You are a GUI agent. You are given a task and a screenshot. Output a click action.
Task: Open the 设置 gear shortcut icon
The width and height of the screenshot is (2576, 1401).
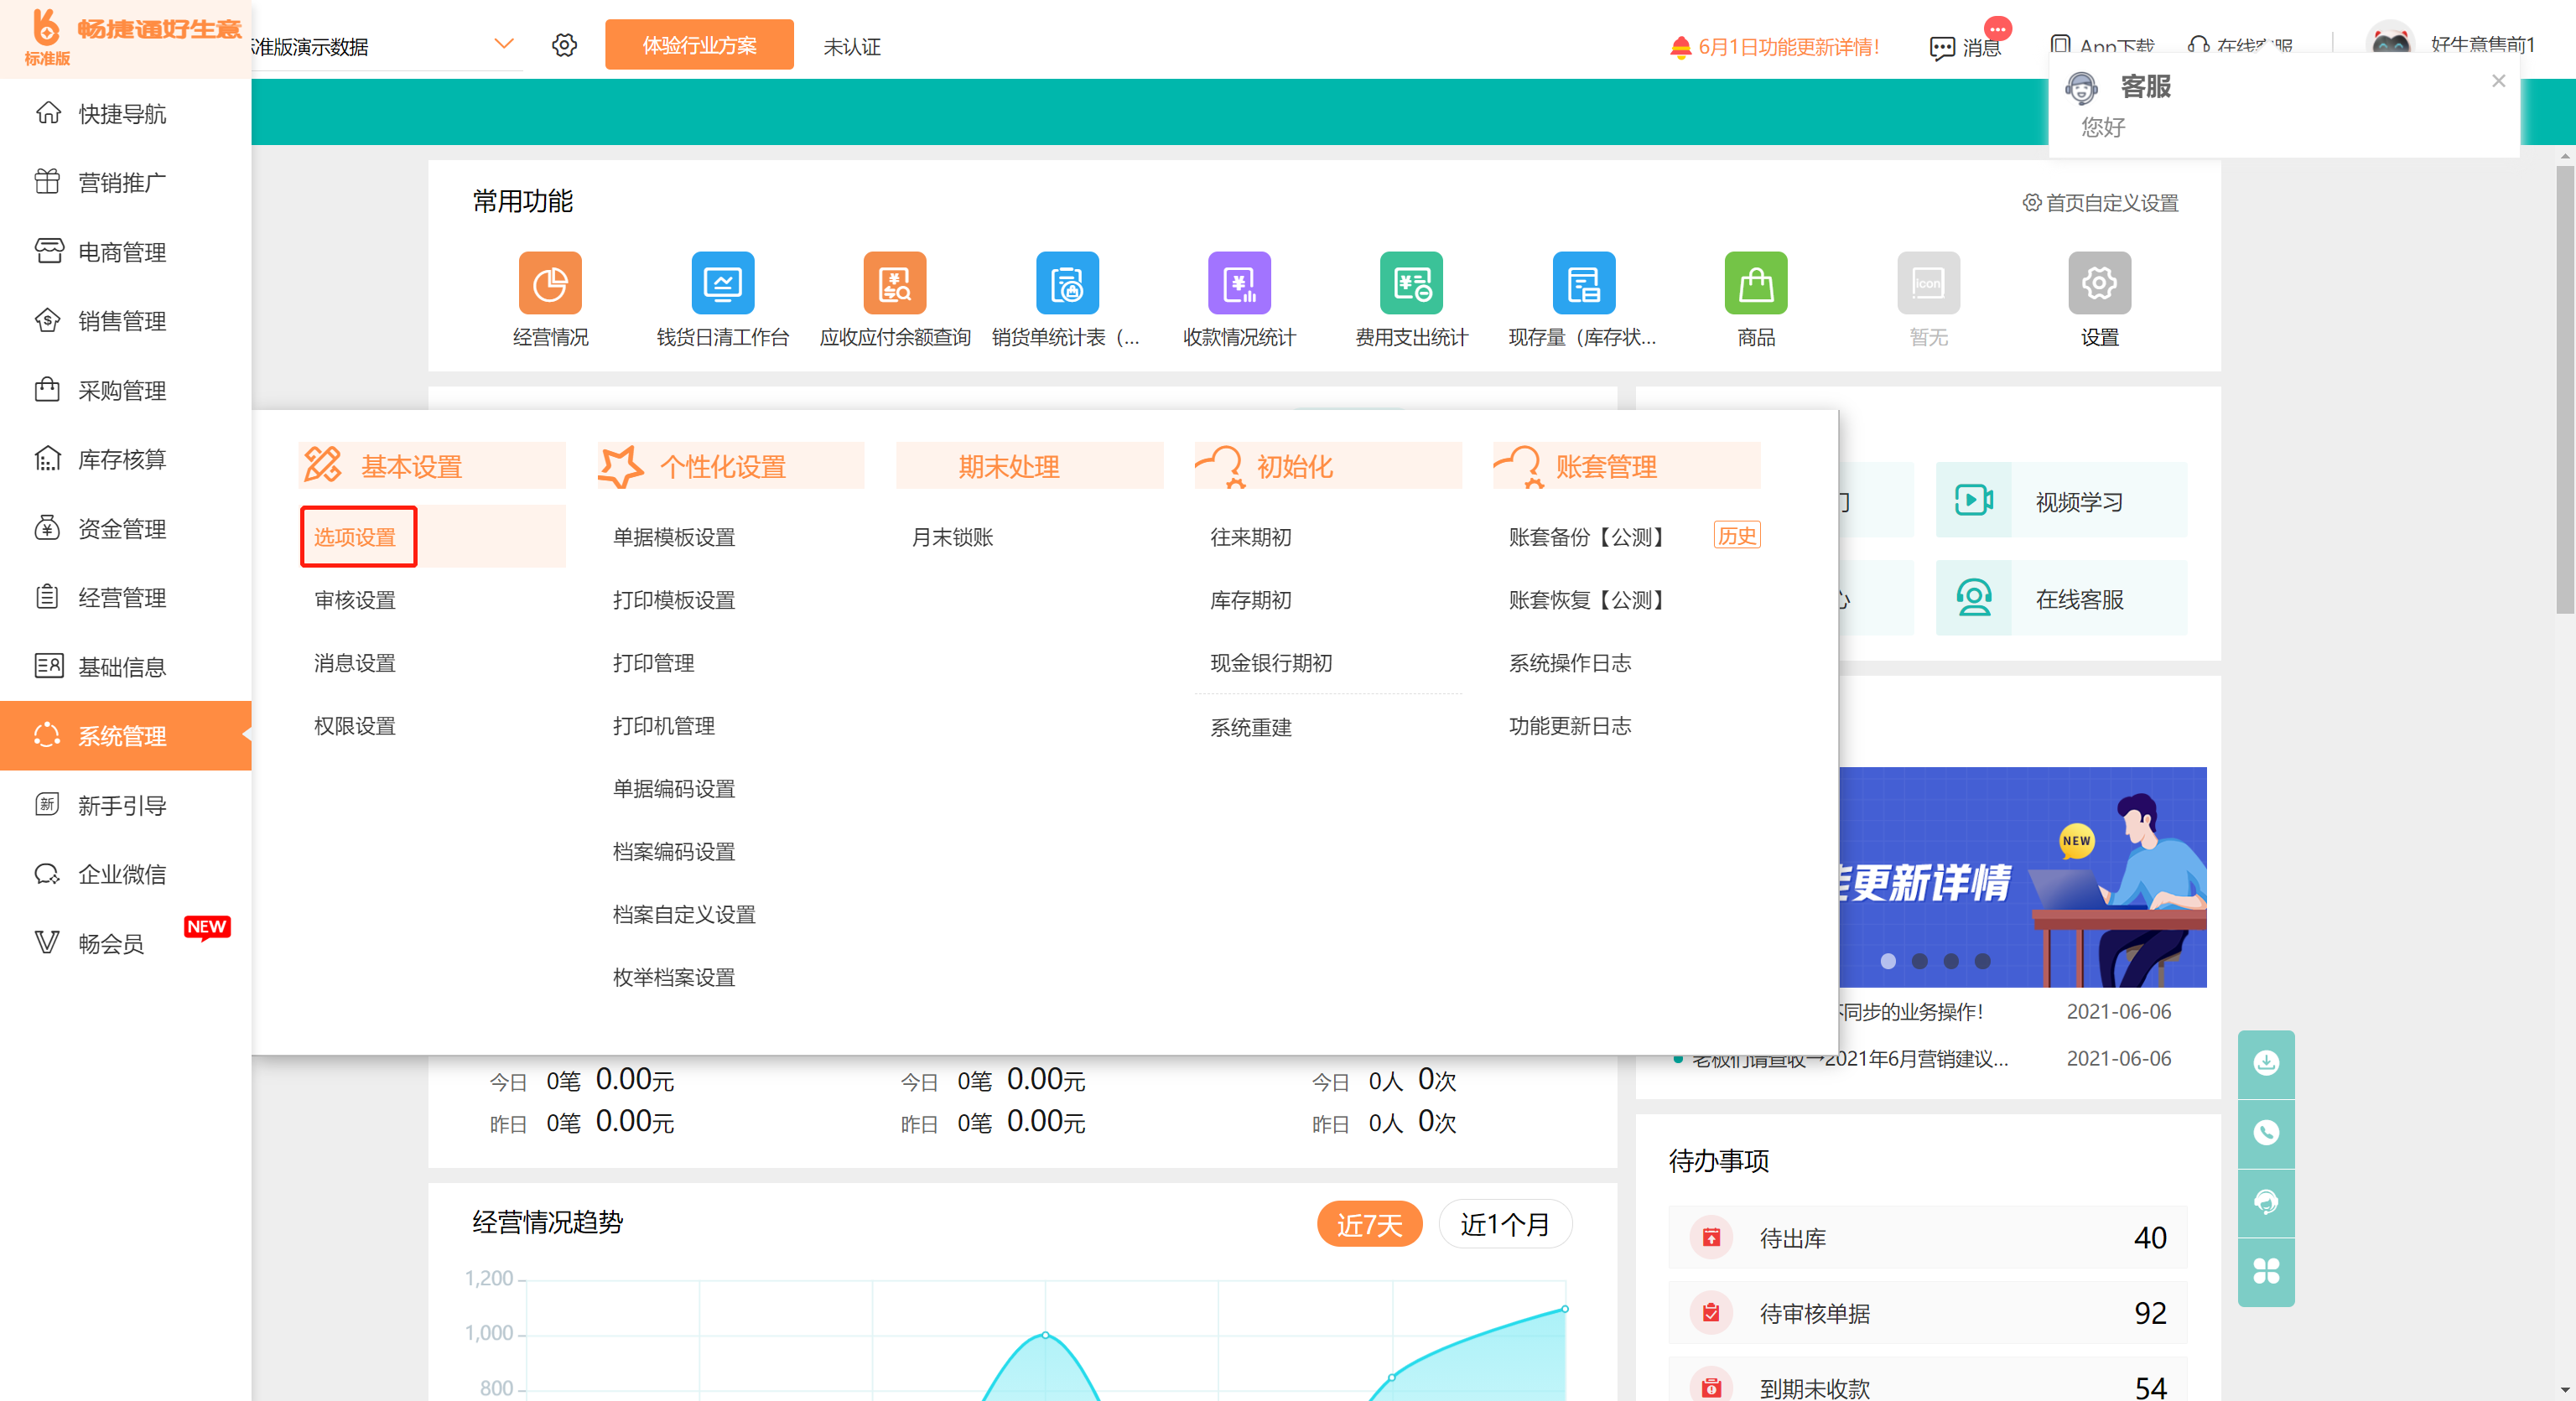click(2099, 283)
